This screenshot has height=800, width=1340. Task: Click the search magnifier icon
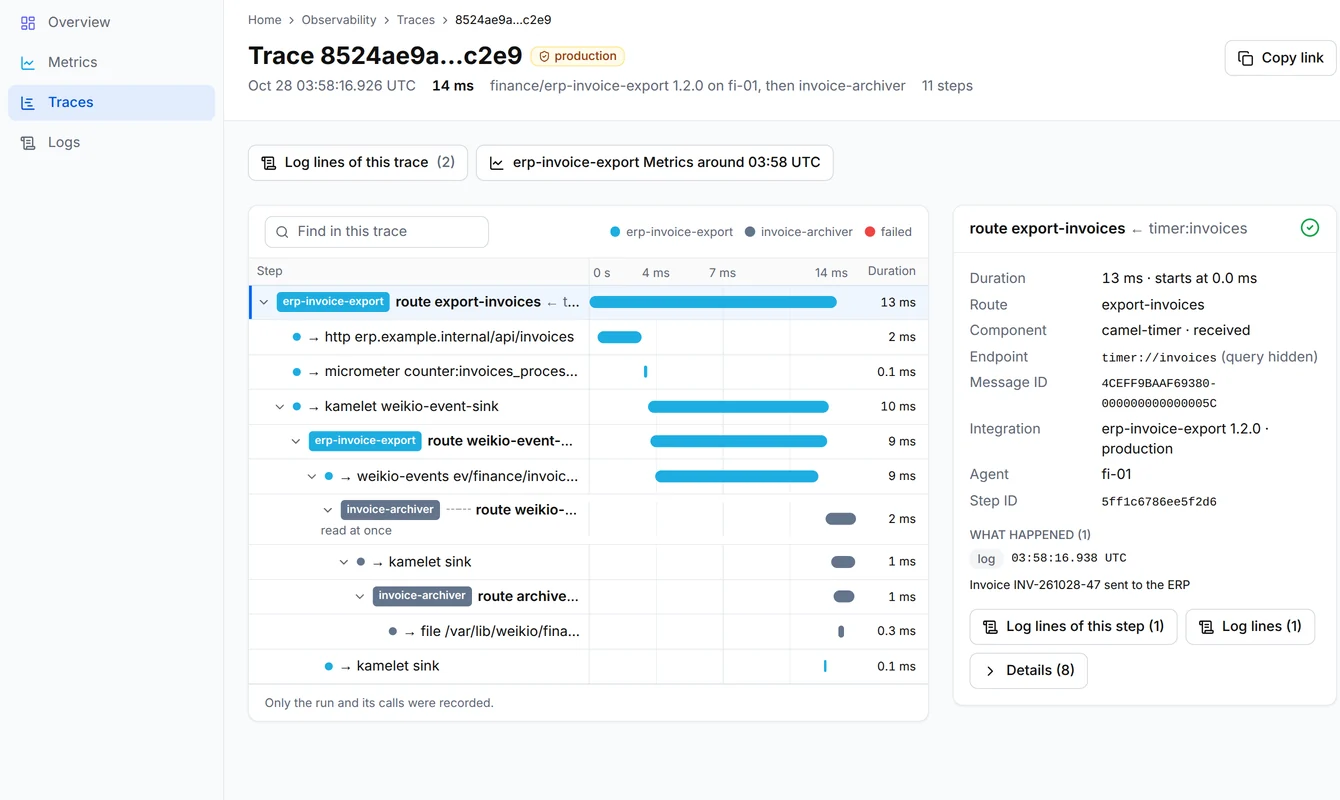[282, 231]
